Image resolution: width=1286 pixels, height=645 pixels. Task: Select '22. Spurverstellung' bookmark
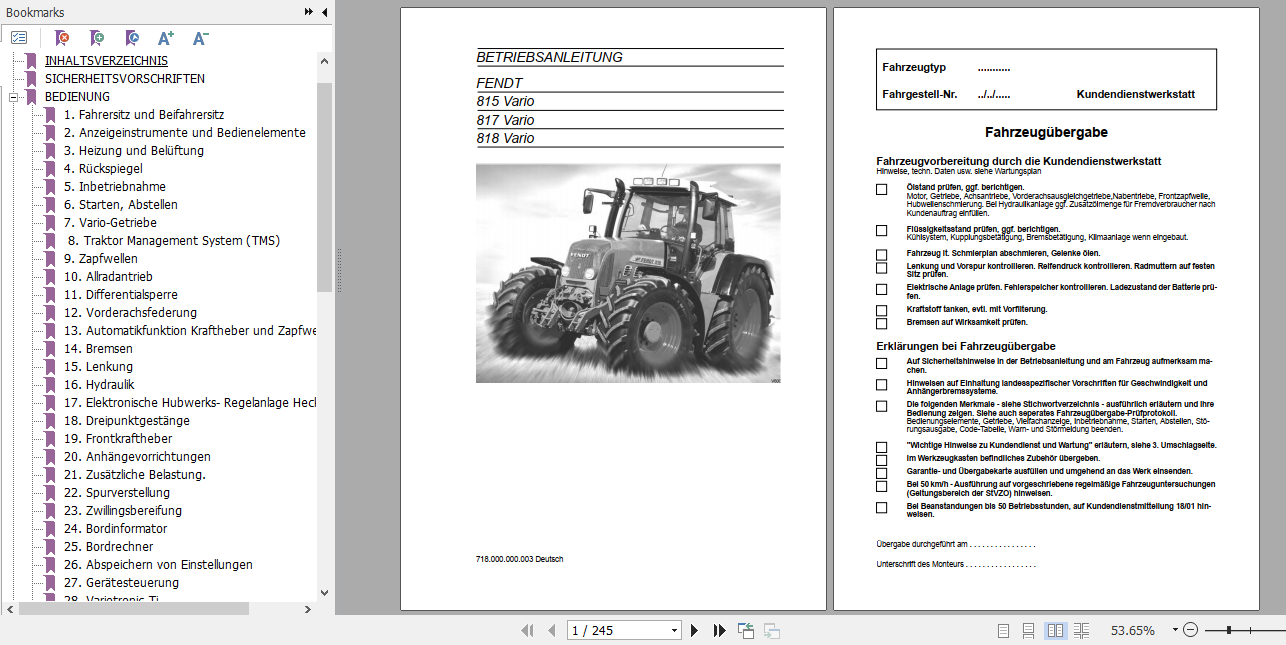pos(117,493)
